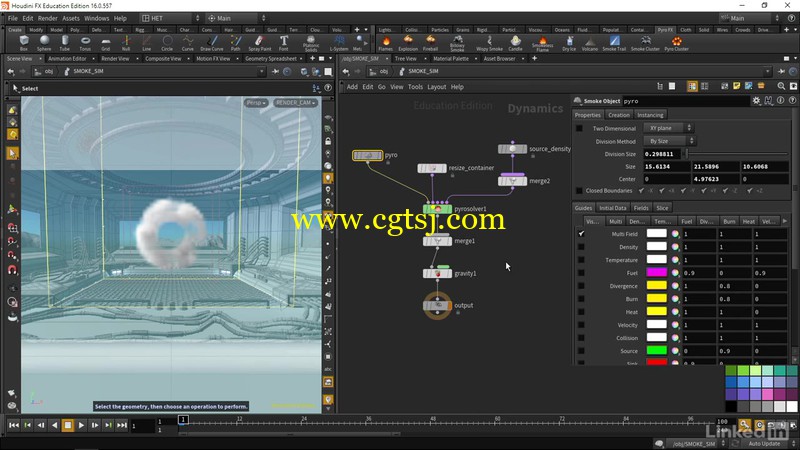Create a Sphere from the shelf

pyautogui.click(x=44, y=43)
